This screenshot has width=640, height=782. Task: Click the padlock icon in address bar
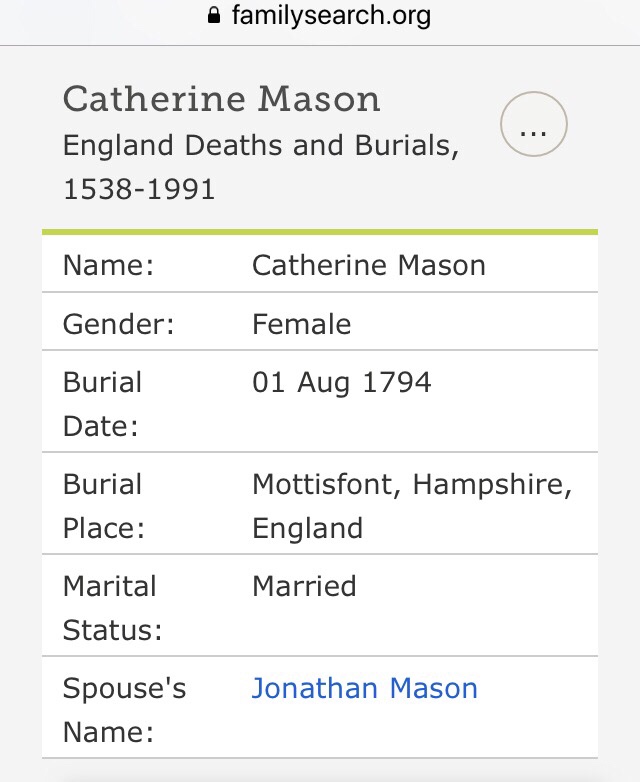tap(212, 16)
